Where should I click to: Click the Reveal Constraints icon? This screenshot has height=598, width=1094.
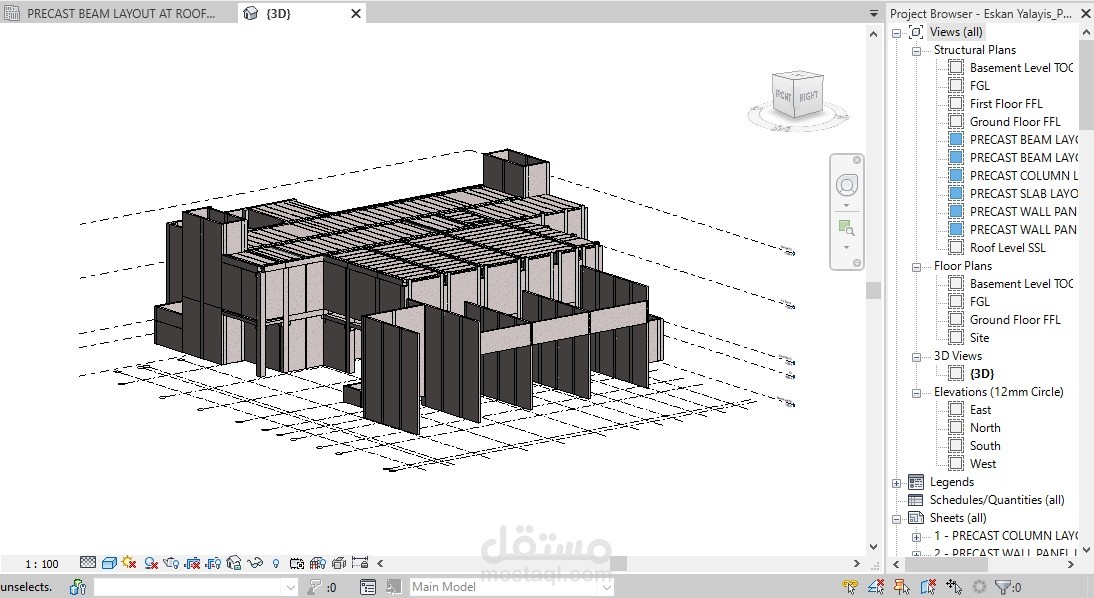click(360, 562)
